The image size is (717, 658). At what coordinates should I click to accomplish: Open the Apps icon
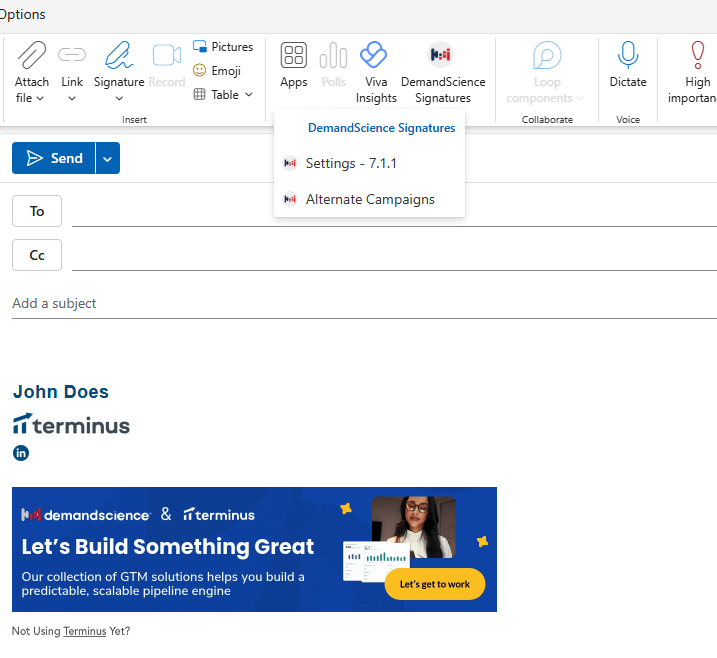click(x=294, y=55)
